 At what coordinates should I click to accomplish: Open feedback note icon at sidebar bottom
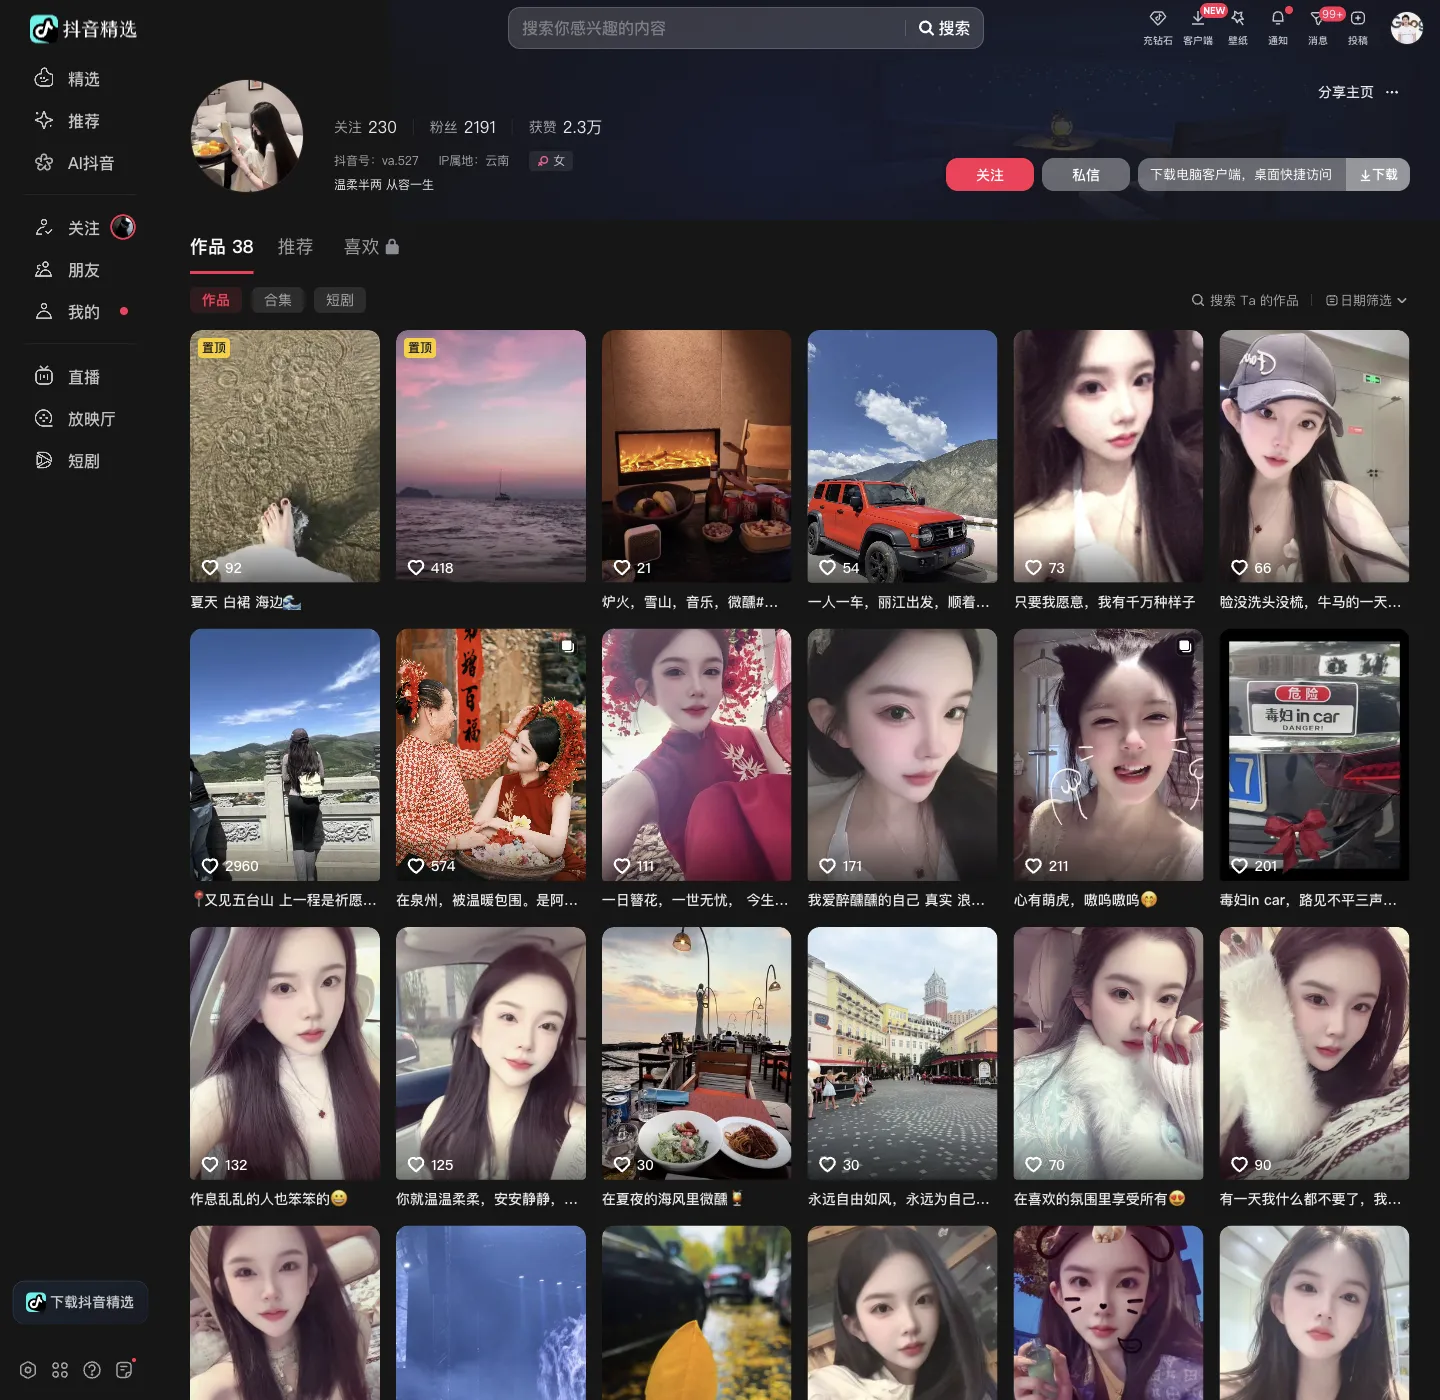coord(124,1370)
